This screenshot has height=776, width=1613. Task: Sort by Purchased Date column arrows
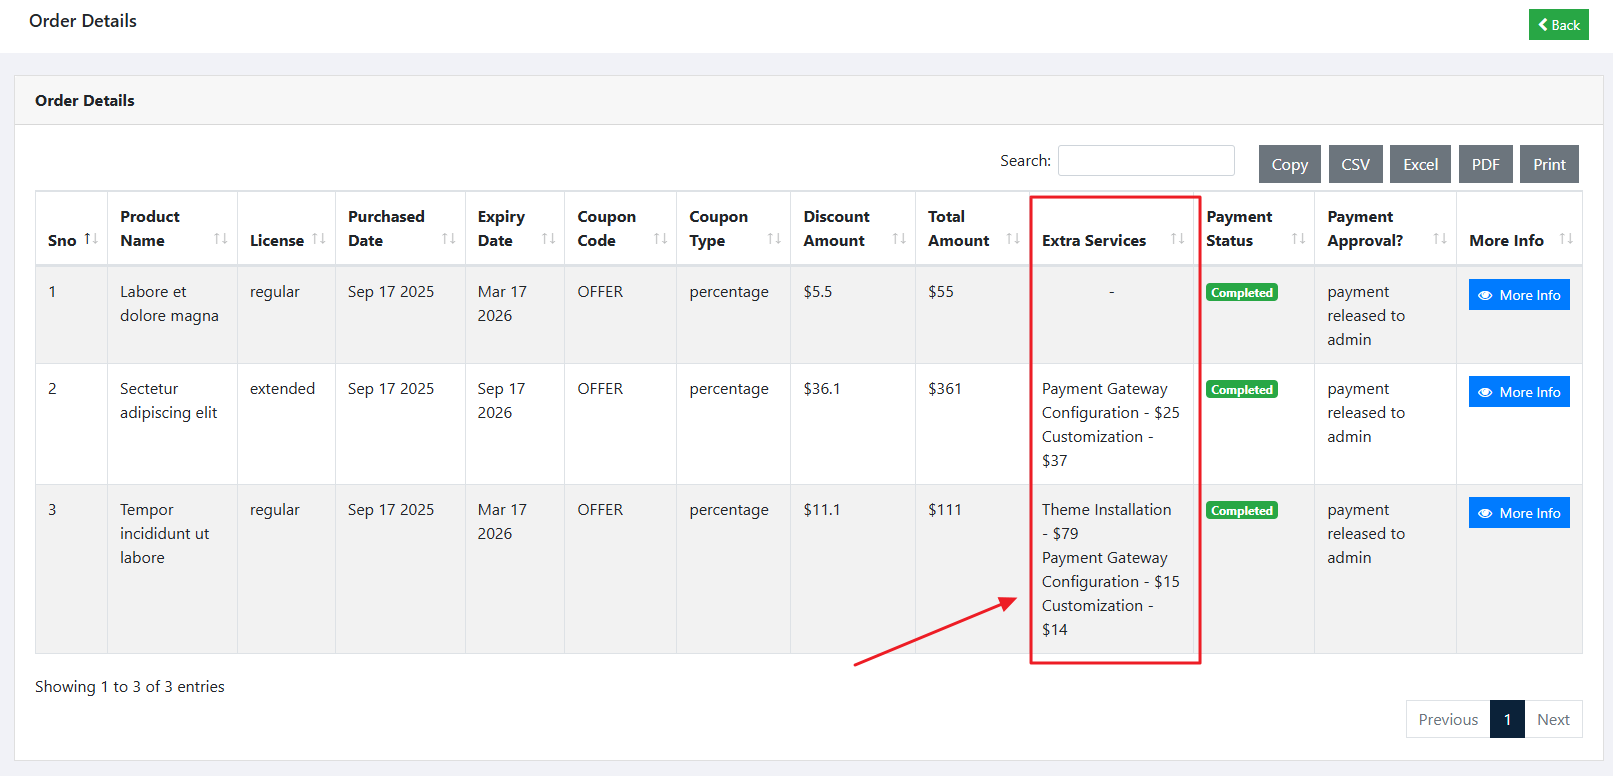coord(449,239)
